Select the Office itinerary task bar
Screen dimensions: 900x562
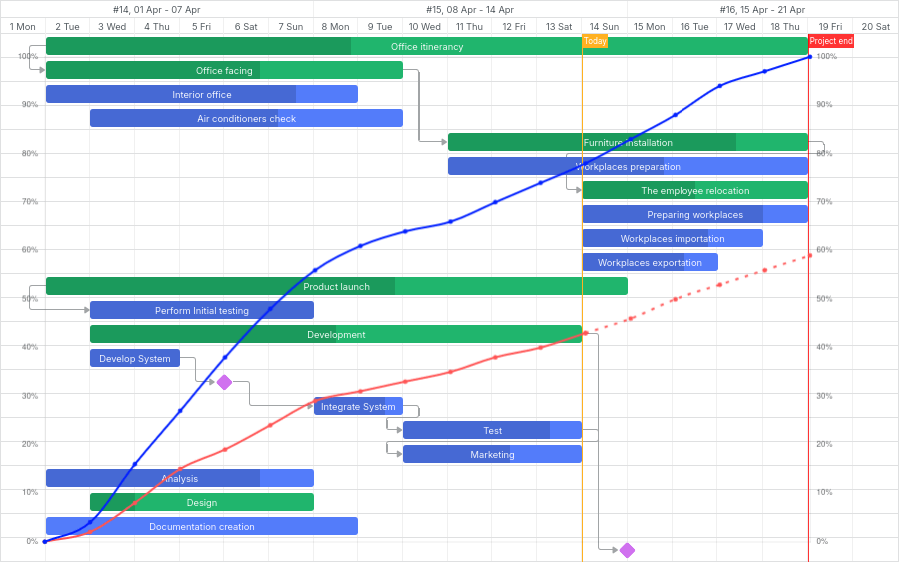(426, 46)
